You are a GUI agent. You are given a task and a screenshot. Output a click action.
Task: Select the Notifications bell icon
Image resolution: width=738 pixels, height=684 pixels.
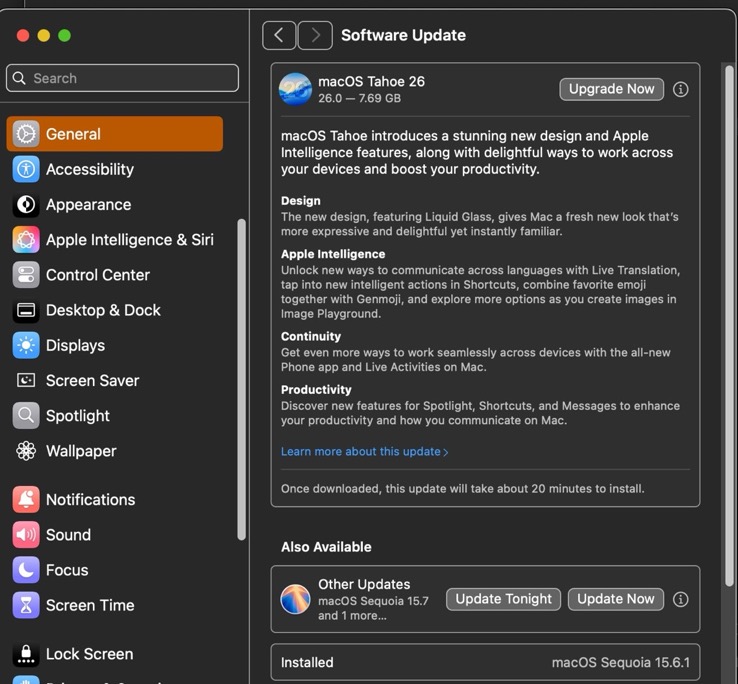coord(26,499)
